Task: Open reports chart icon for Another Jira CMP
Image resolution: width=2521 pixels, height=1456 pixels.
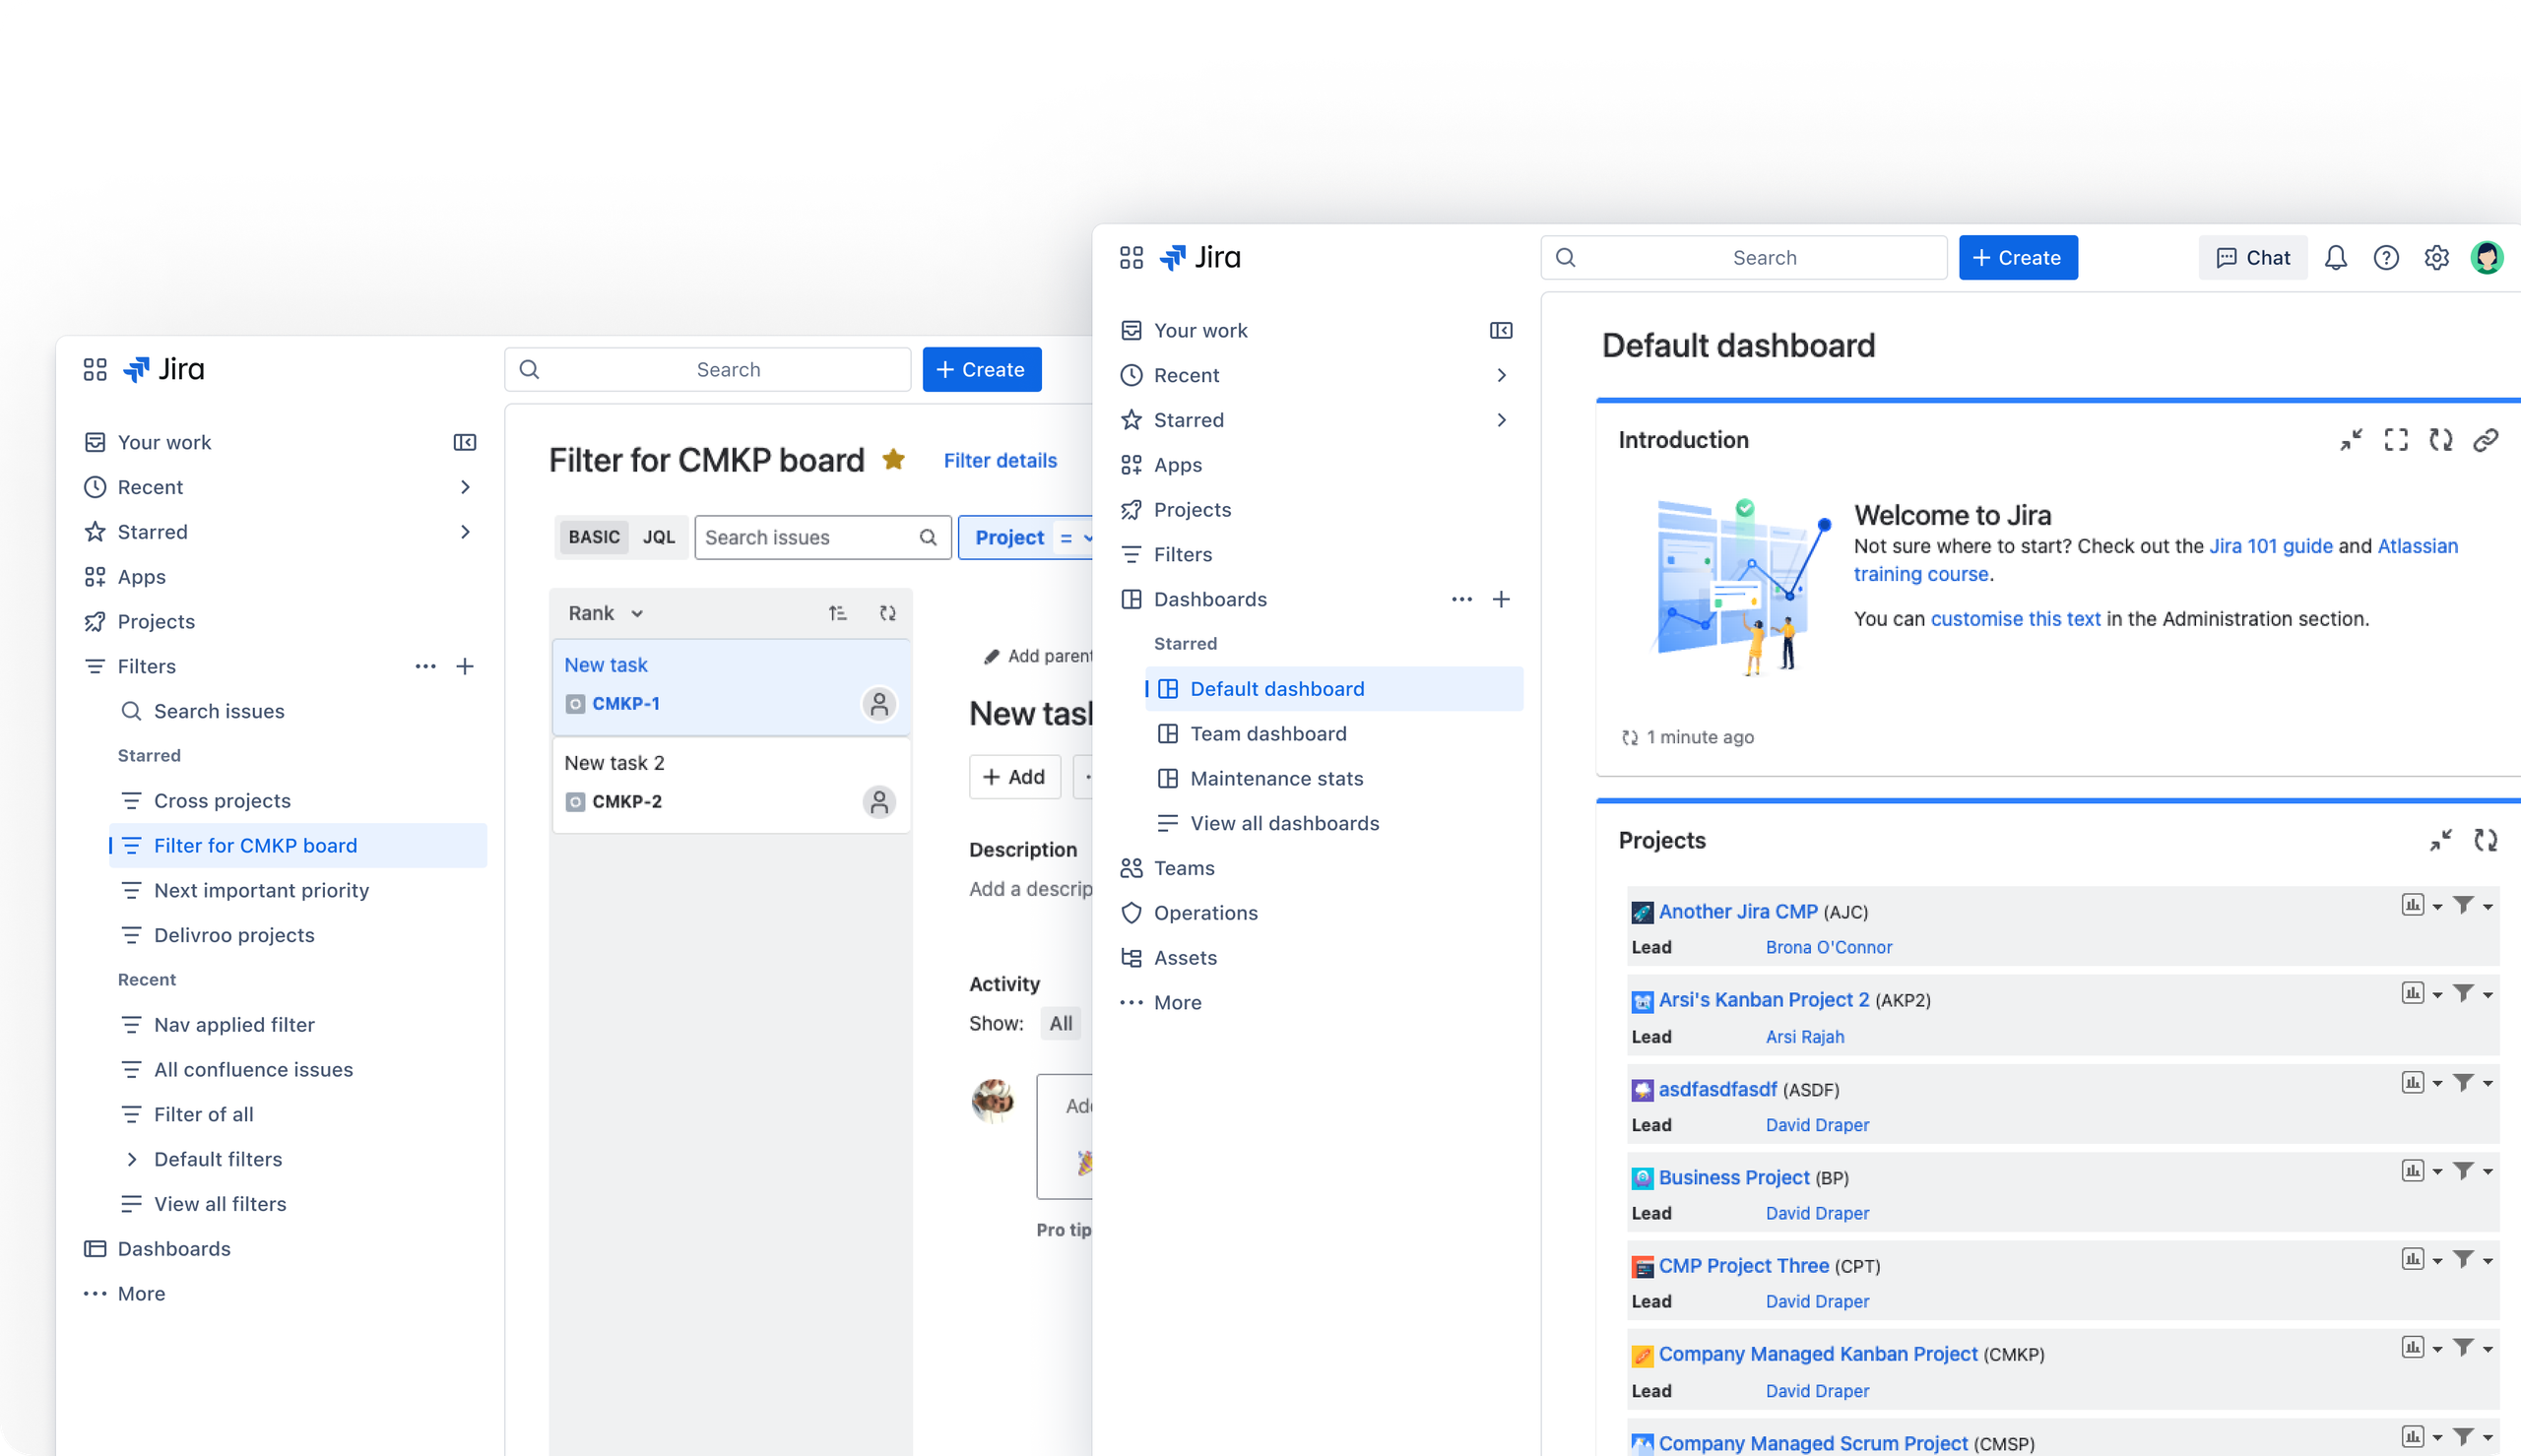Action: [x=2413, y=905]
